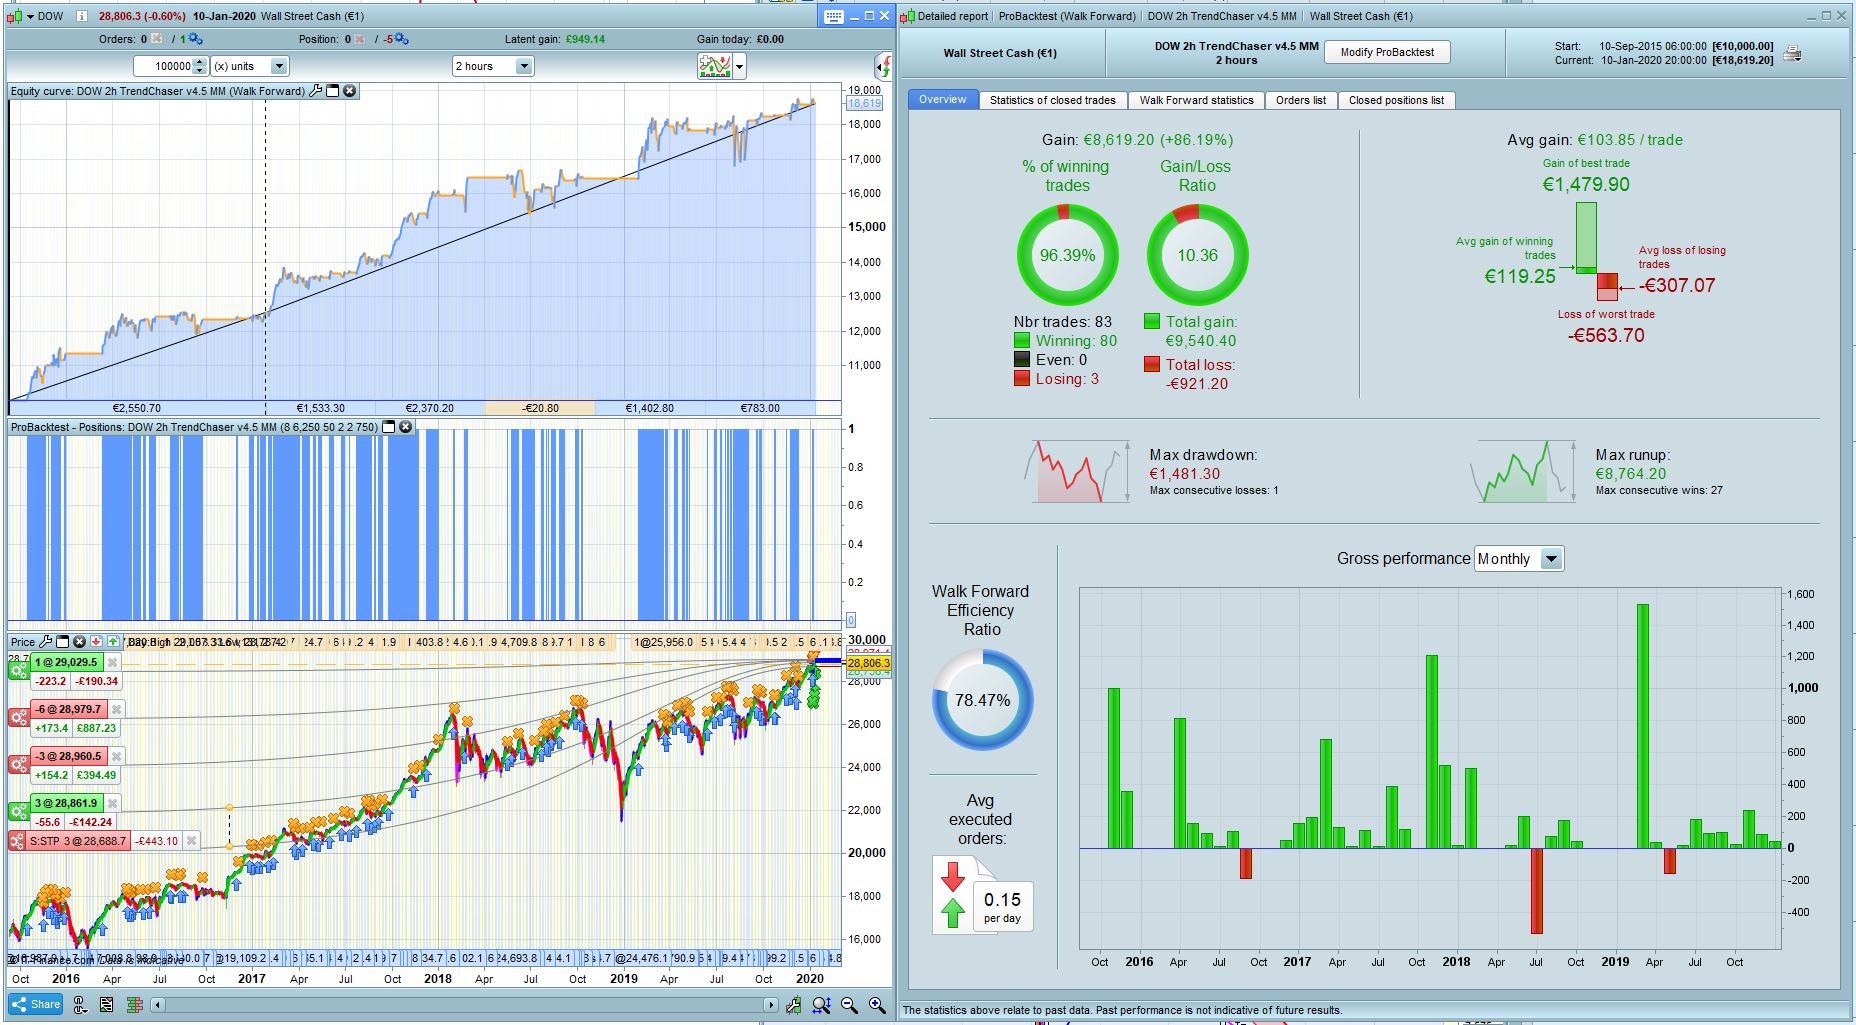Open Statistics of closed trades tab
The image size is (1856, 1025).
[1053, 100]
